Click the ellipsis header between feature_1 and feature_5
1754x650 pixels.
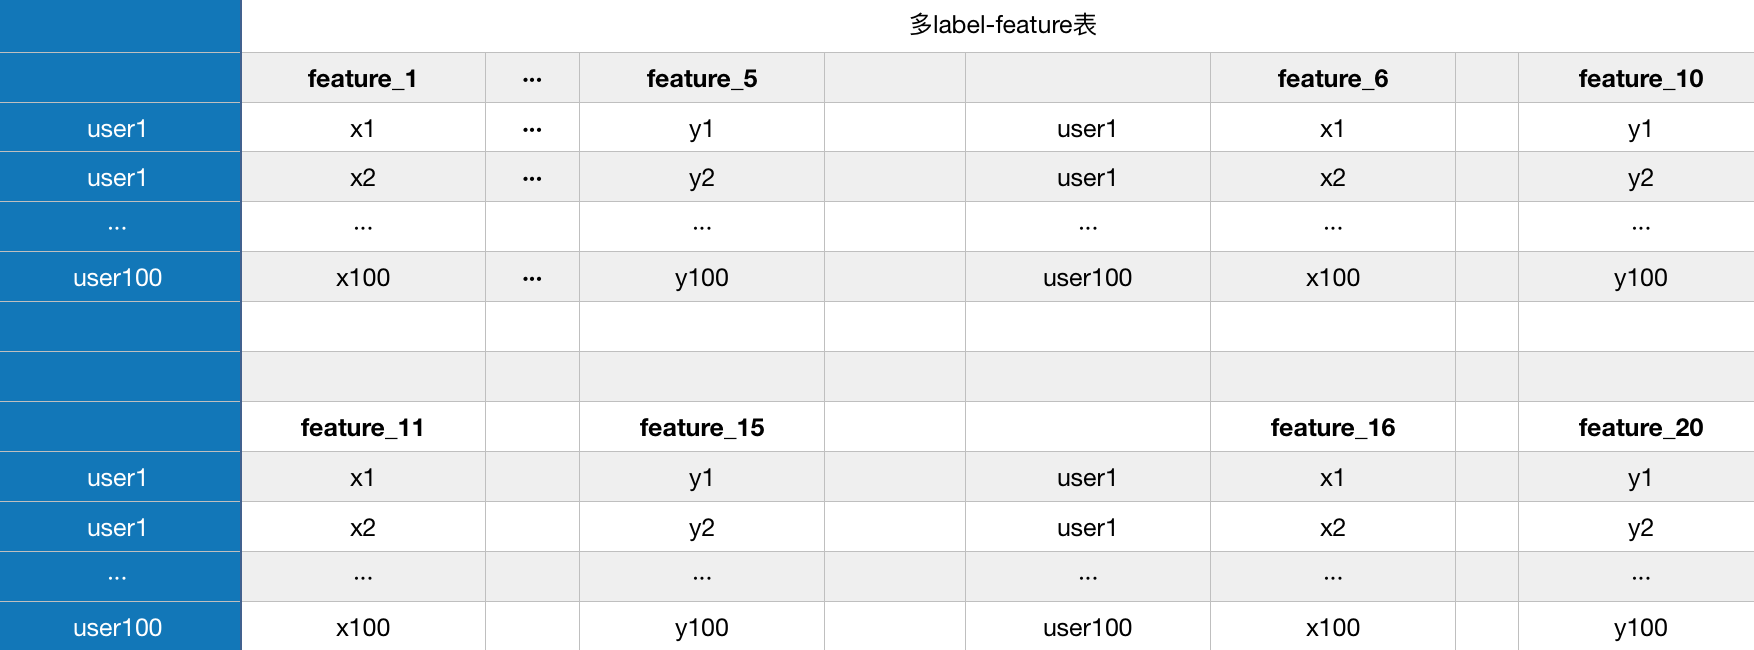click(532, 78)
